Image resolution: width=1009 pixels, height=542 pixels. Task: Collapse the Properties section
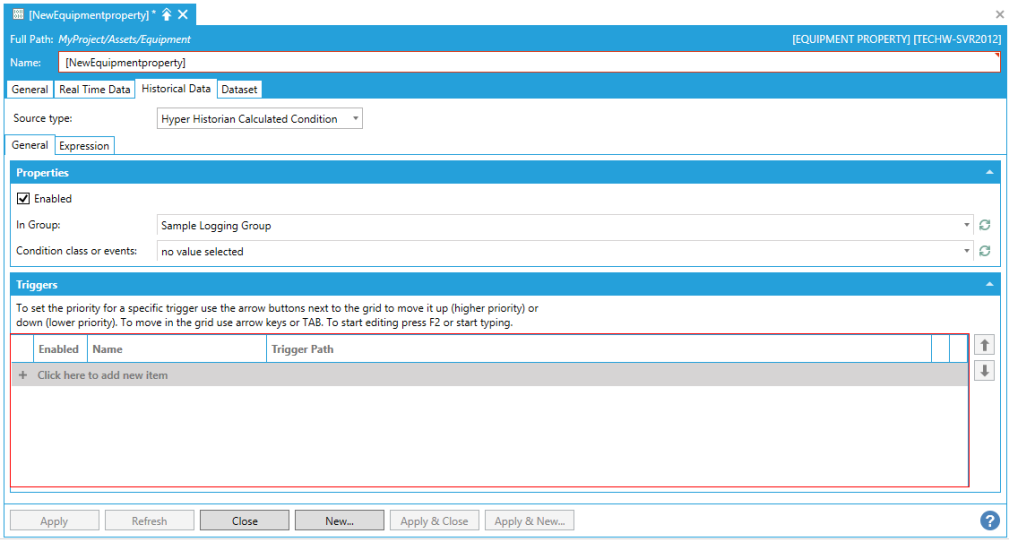click(x=989, y=173)
